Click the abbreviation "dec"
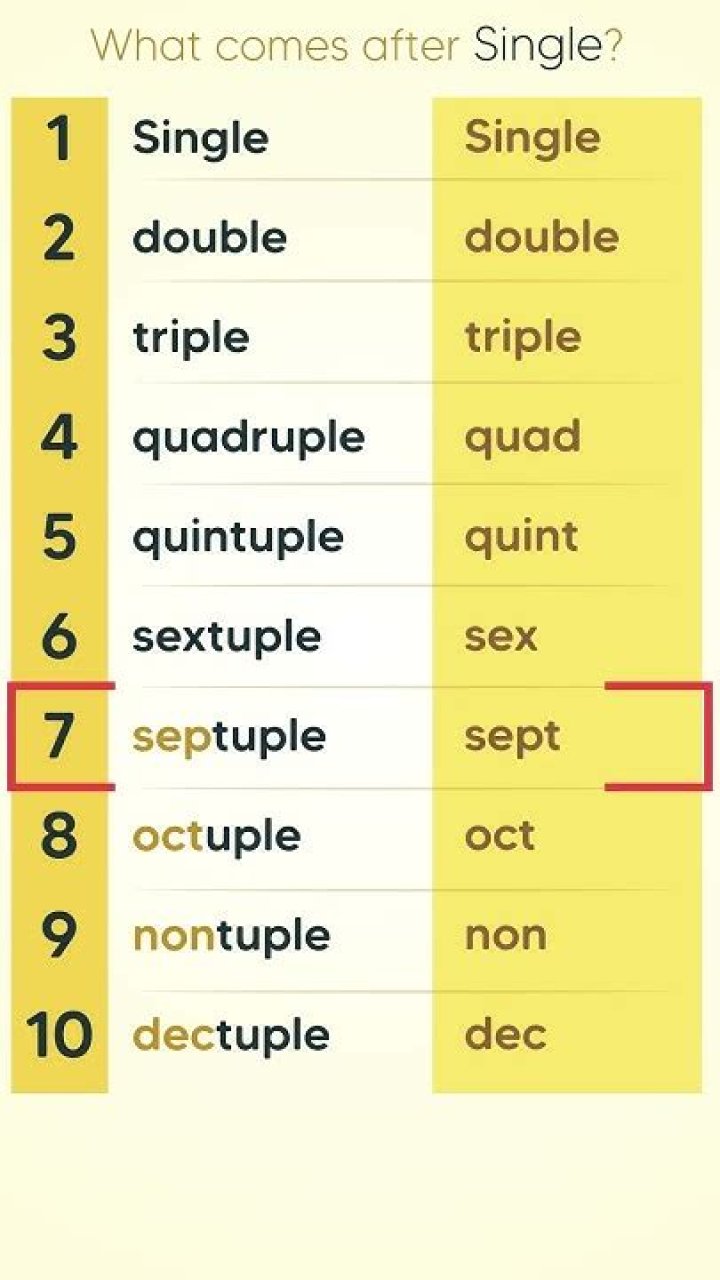Image resolution: width=720 pixels, height=1280 pixels. (x=505, y=1035)
